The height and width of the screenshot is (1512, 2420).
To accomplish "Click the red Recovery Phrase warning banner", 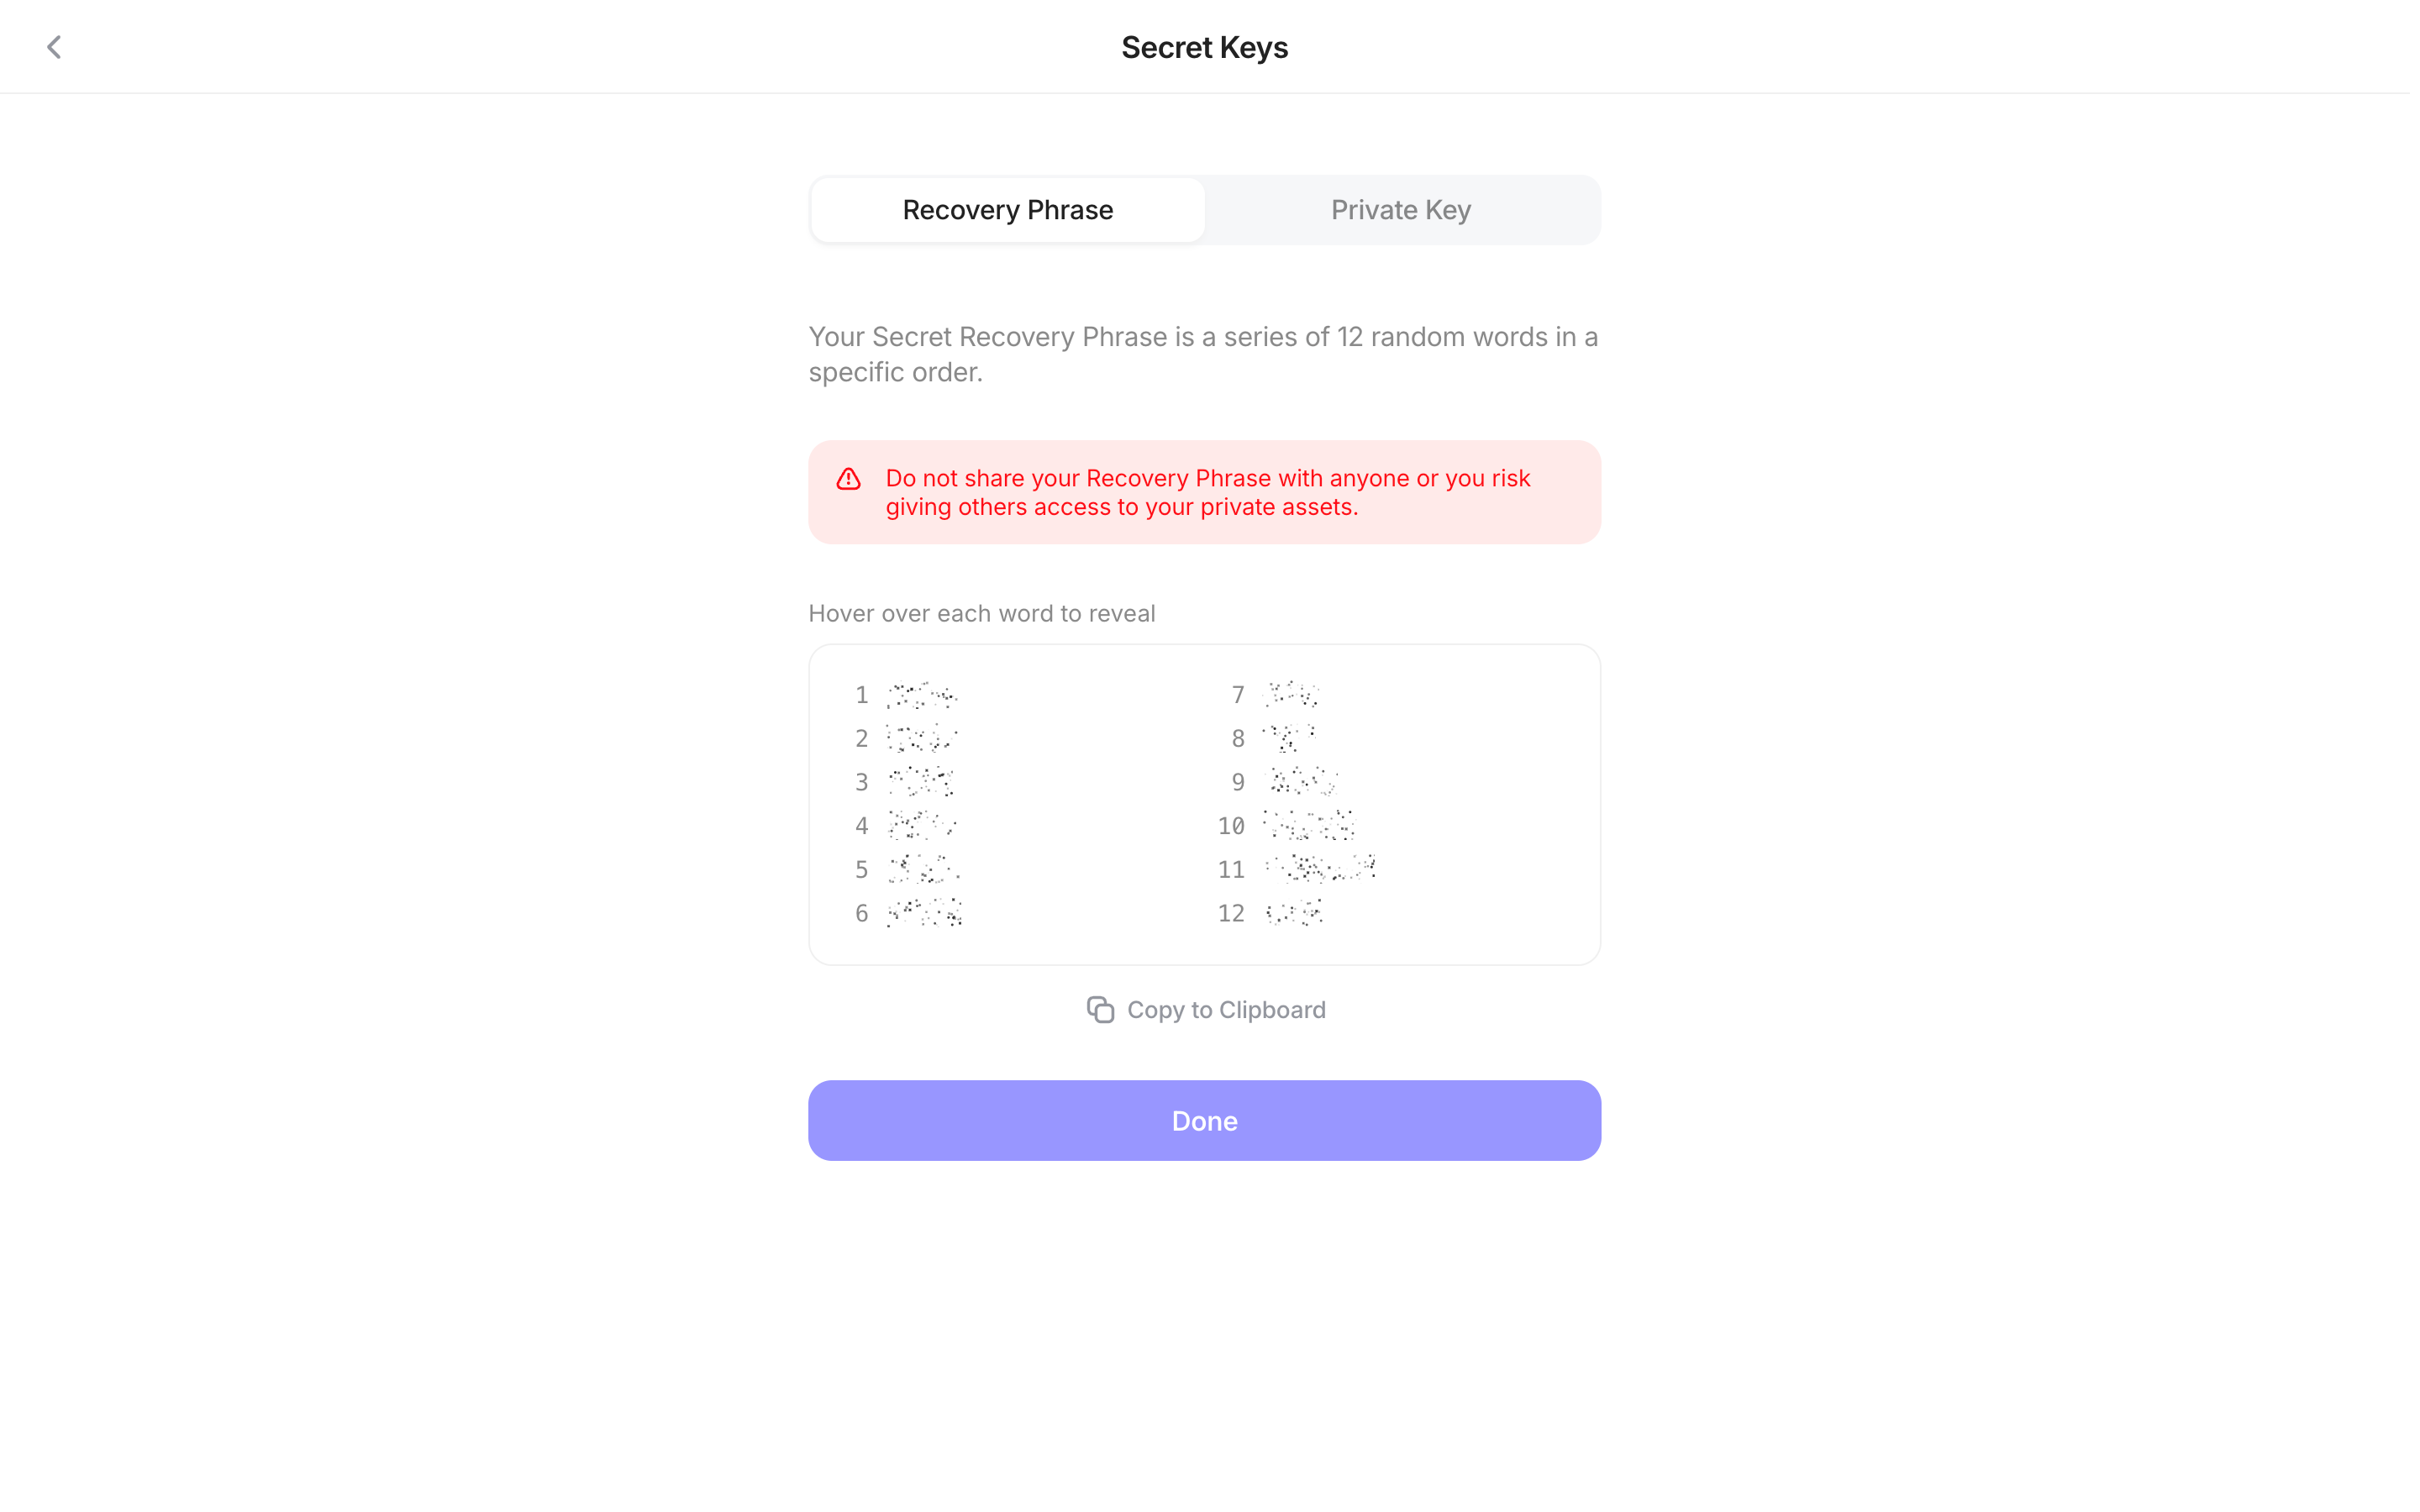I will click(1210, 494).
